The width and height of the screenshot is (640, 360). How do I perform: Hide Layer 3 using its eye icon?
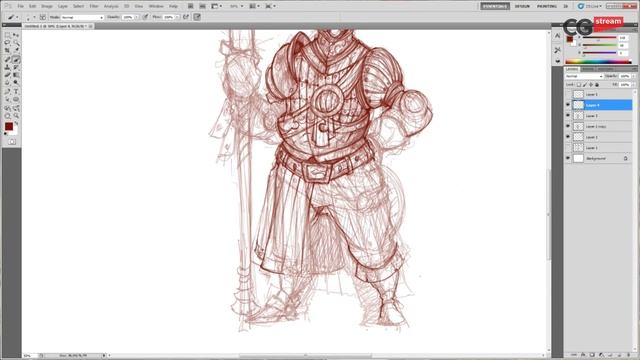tap(568, 116)
